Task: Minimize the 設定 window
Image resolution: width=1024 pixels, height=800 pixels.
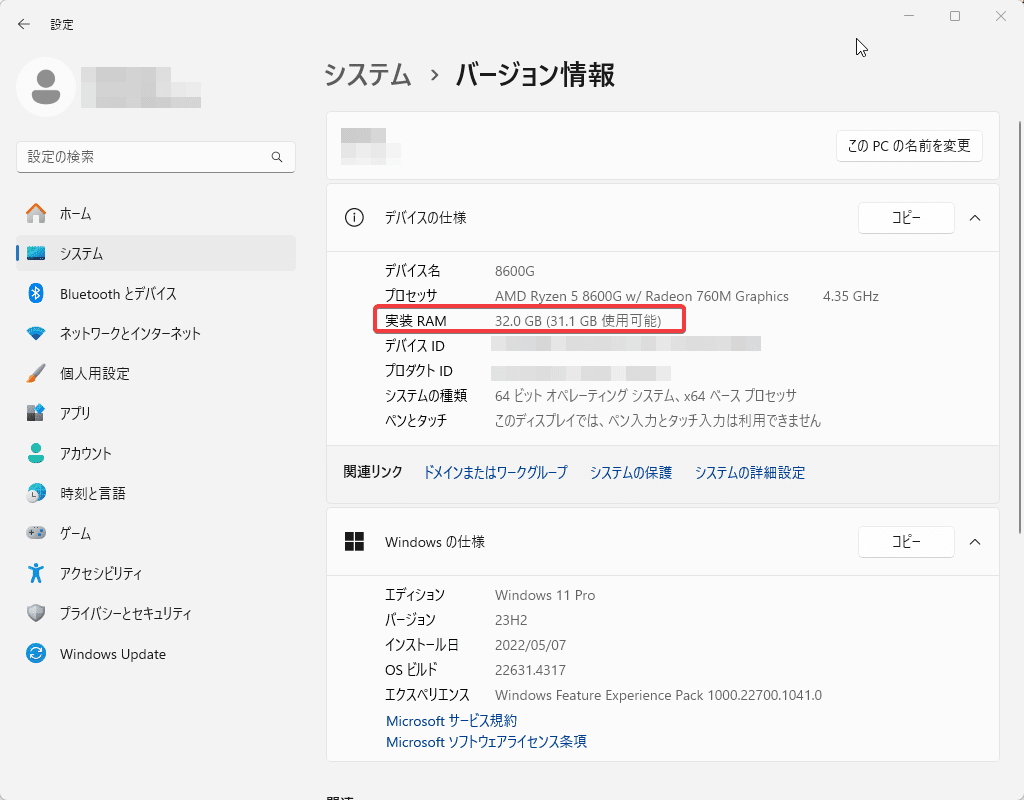Action: (x=909, y=16)
